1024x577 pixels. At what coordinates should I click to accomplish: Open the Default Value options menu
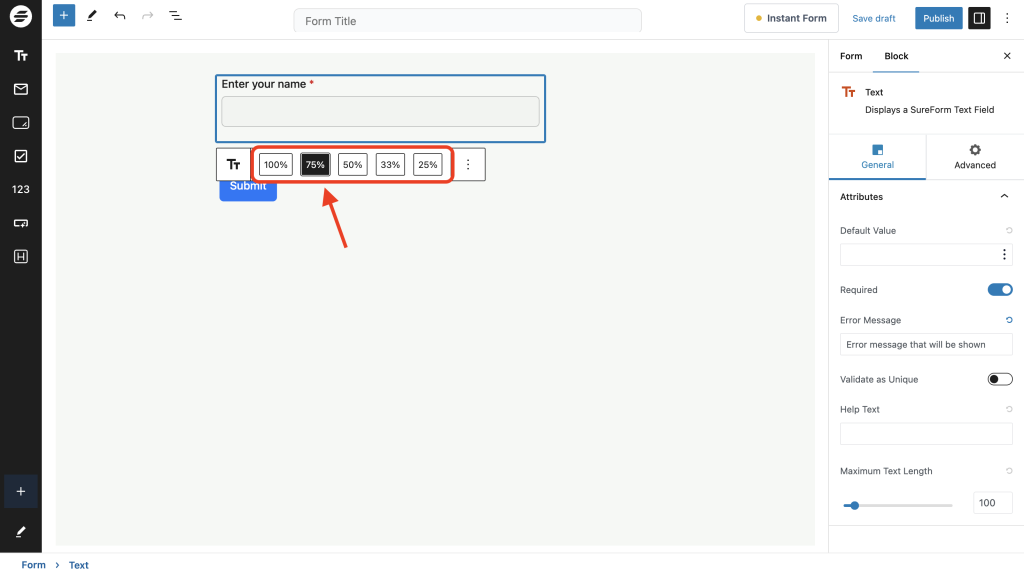click(1004, 254)
